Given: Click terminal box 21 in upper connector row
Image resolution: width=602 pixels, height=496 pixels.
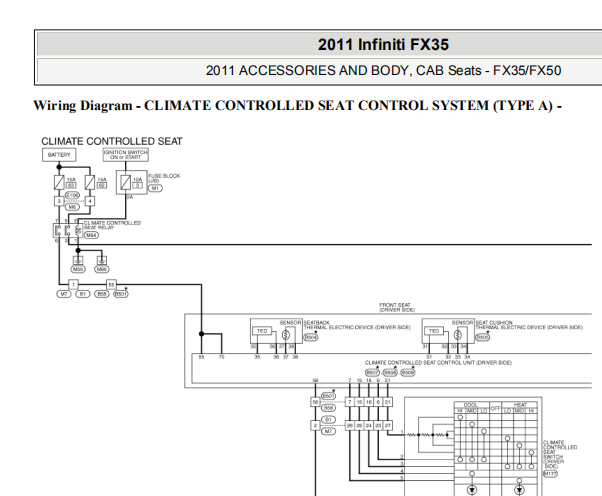Looking at the screenshot, I should tap(388, 402).
